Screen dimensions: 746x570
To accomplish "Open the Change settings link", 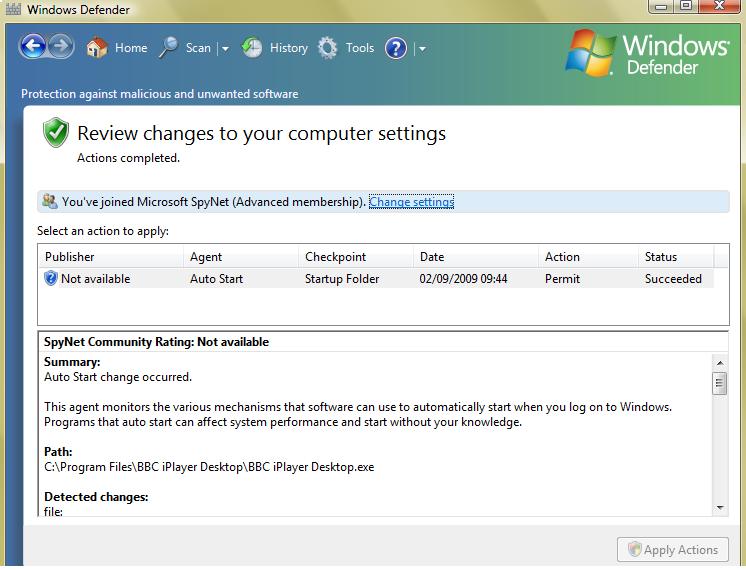I will click(x=412, y=202).
